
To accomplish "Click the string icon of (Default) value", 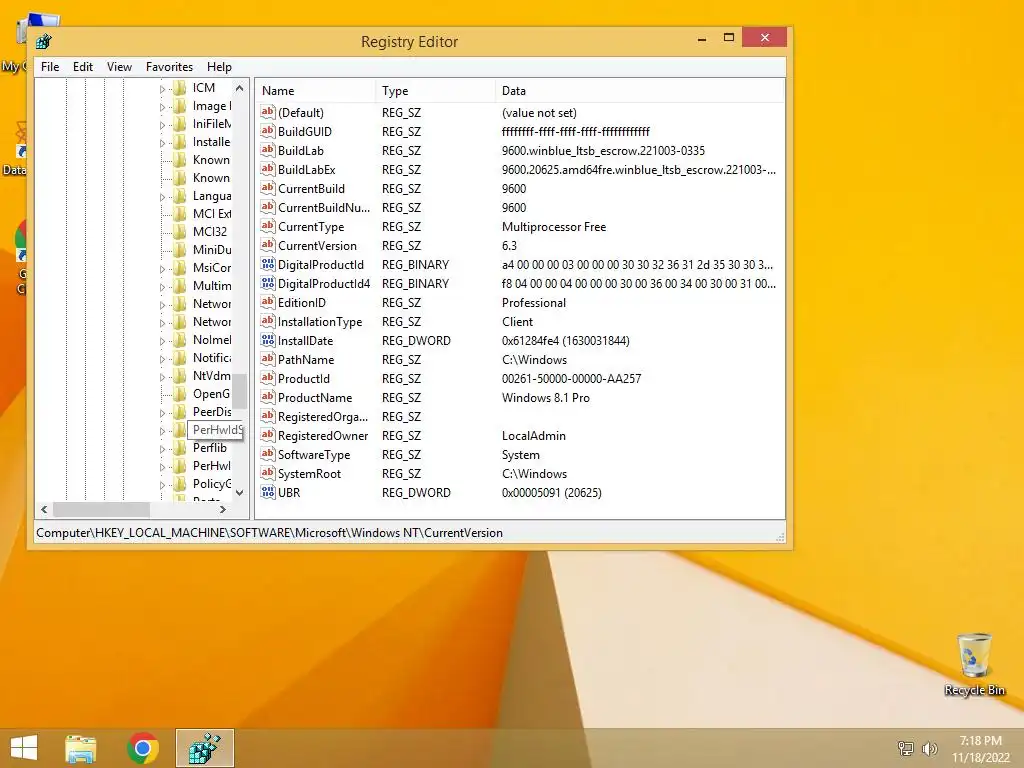I will [x=268, y=112].
